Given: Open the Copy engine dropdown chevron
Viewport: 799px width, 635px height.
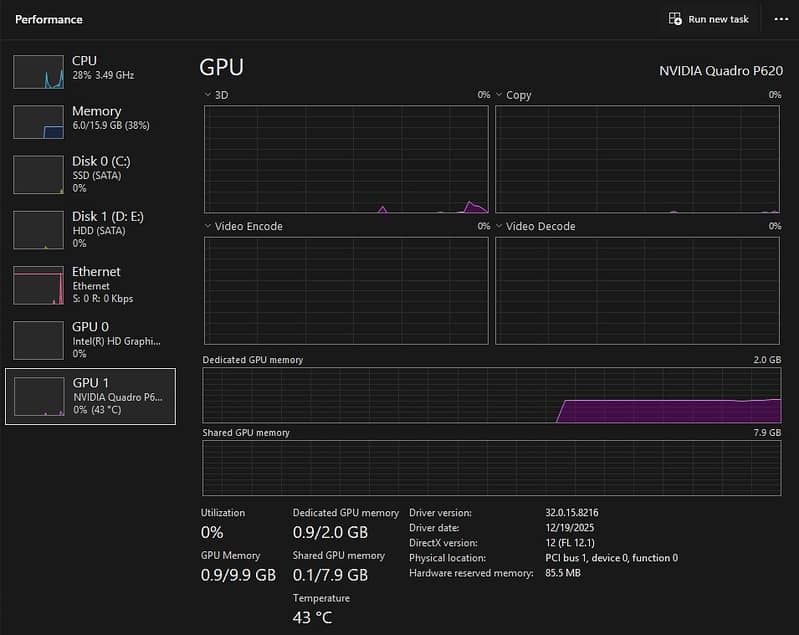Looking at the screenshot, I should point(499,95).
